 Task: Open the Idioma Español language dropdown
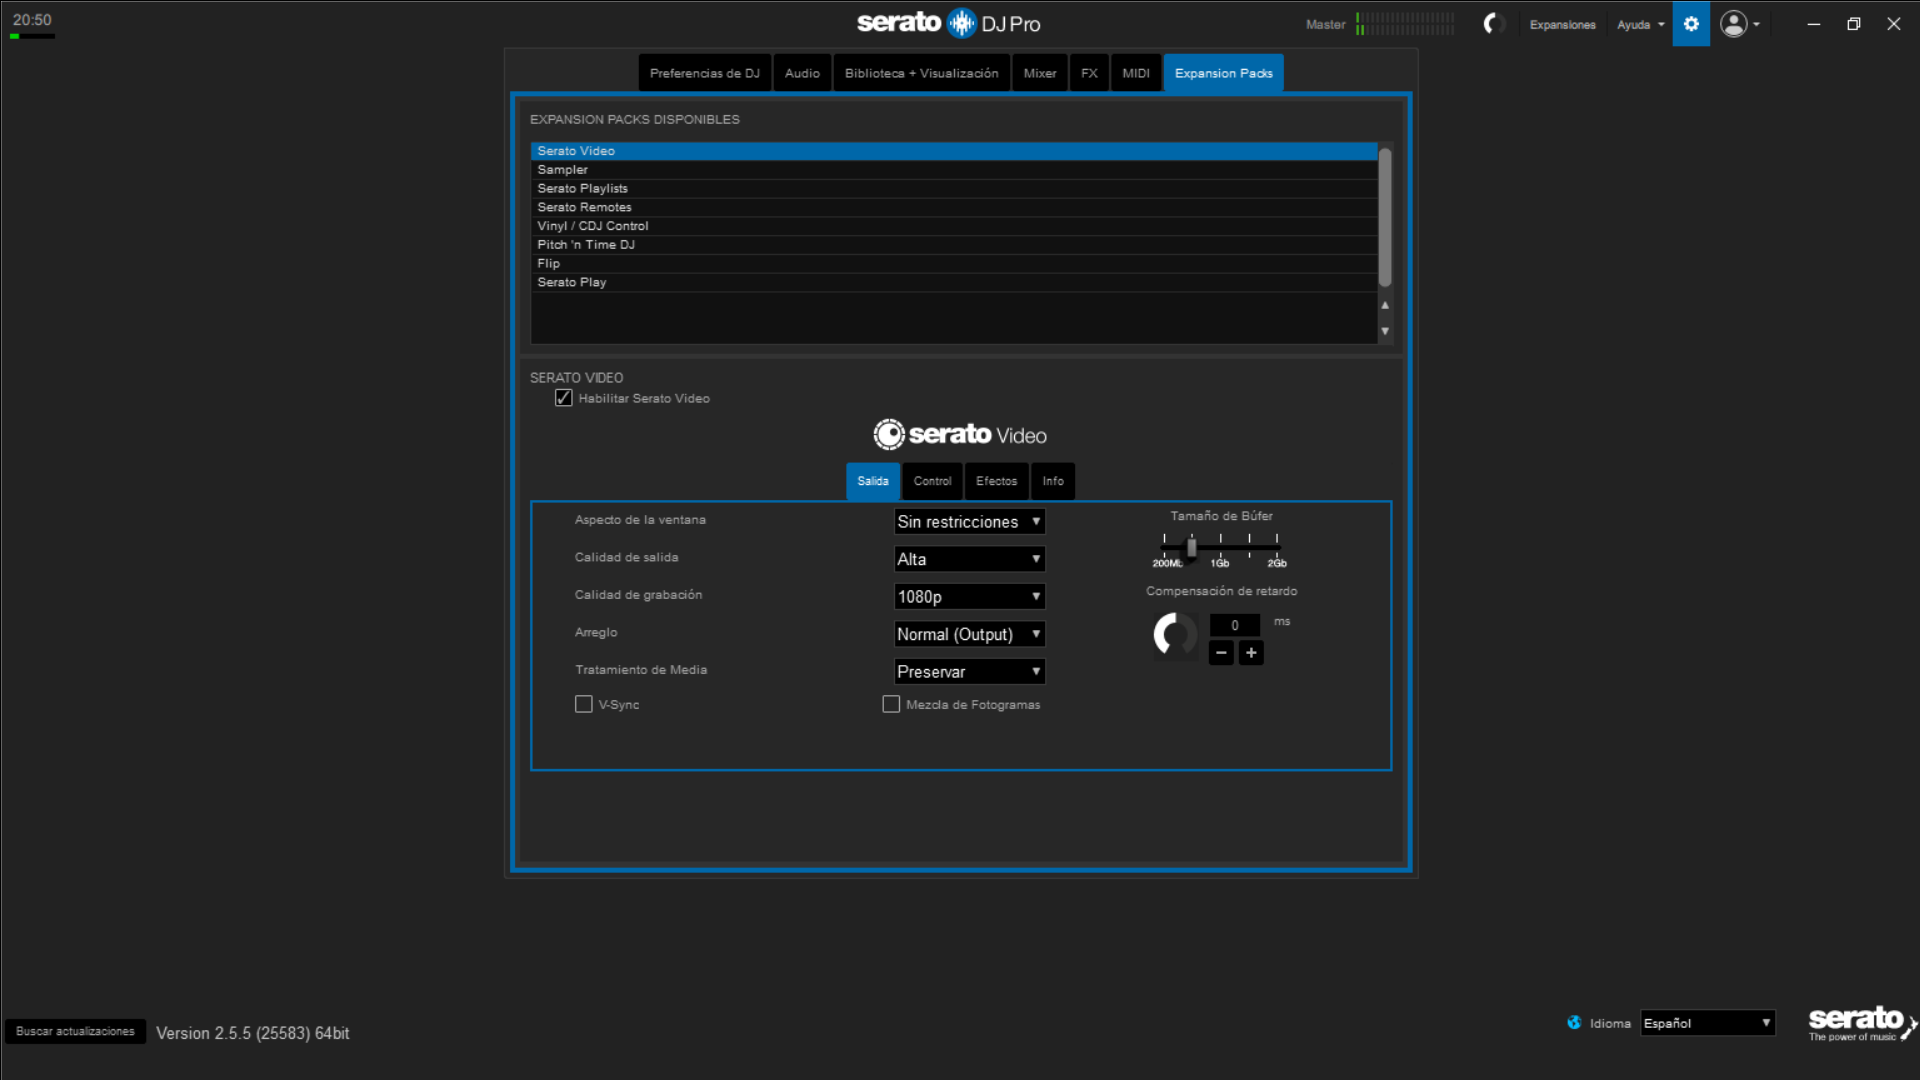(1707, 1023)
